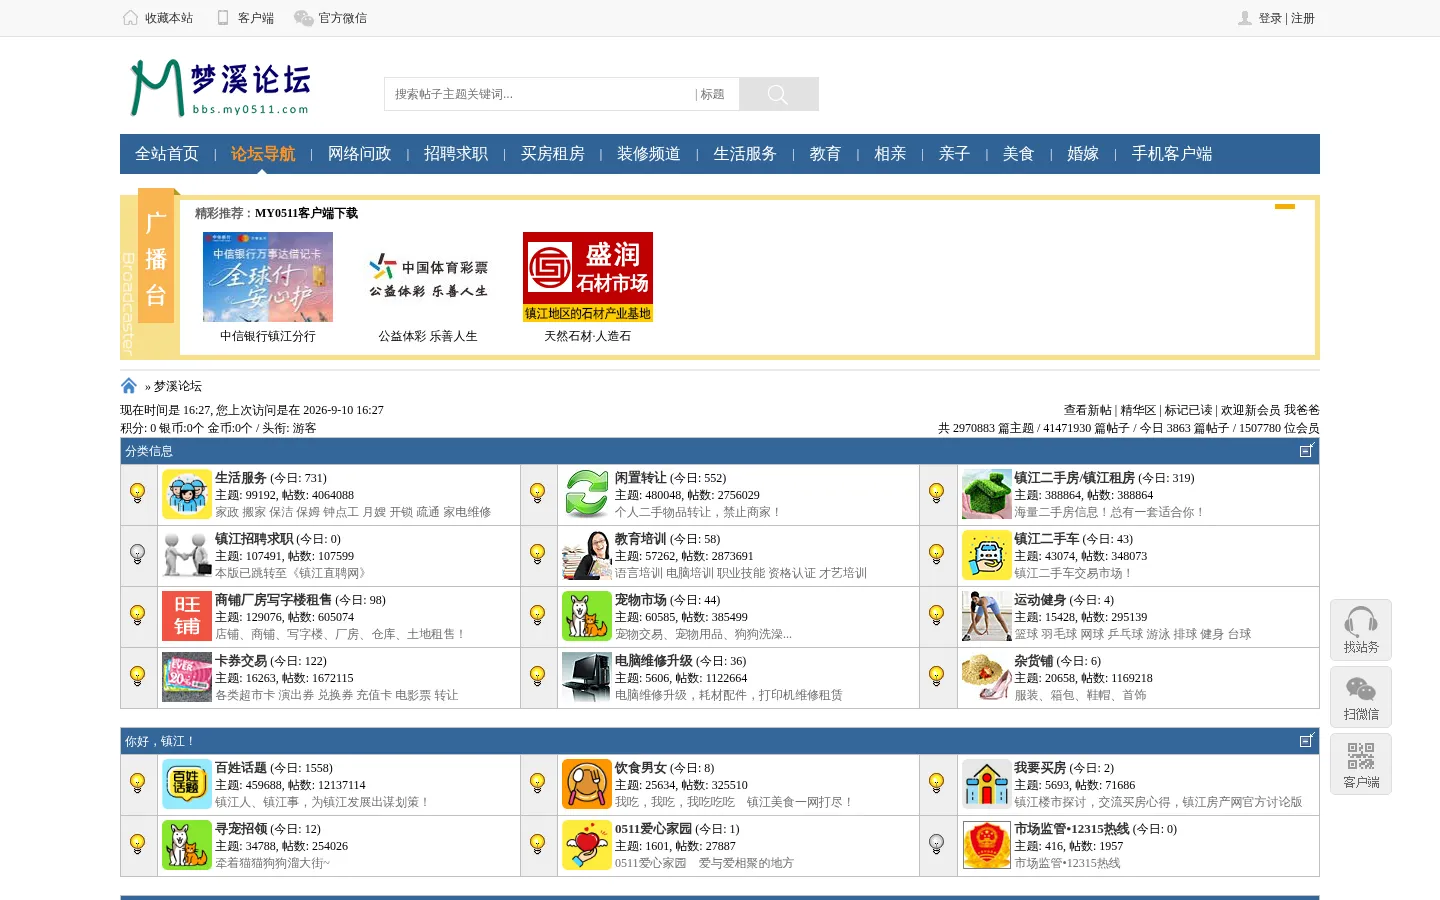Screen dimensions: 1440x900
Task: Open the 电脑维修升级 computer icon
Action: [x=586, y=677]
